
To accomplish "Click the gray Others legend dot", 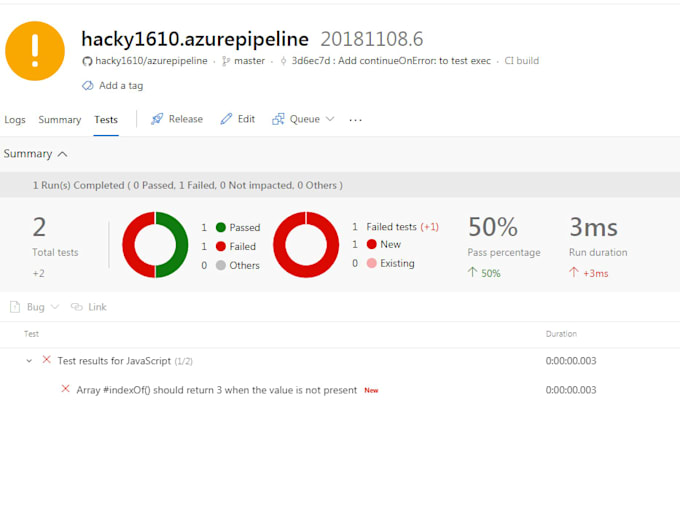I will (x=221, y=265).
